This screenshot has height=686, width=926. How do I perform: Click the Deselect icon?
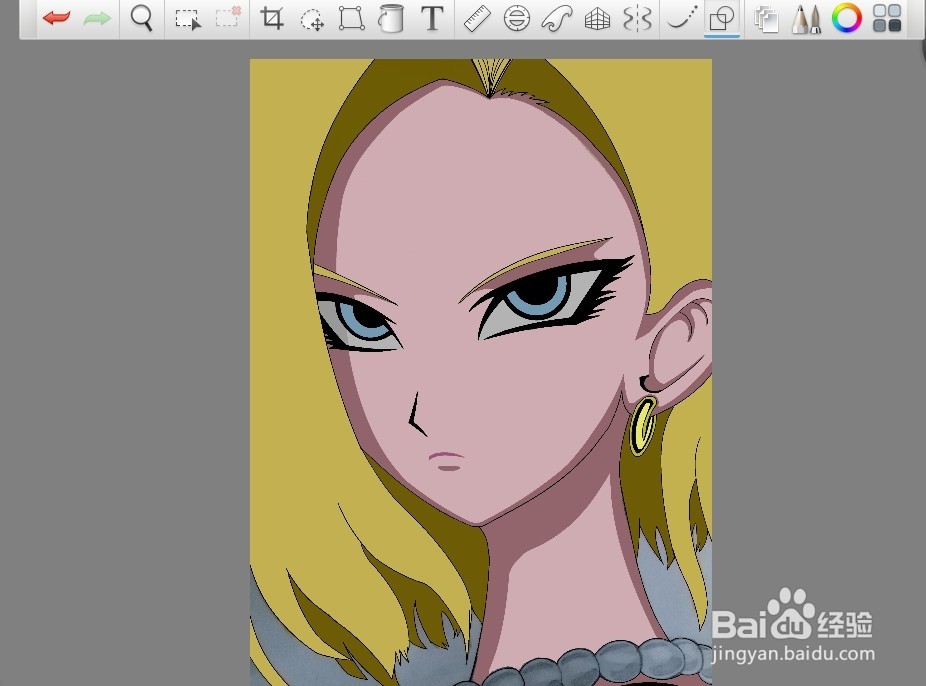(x=229, y=17)
